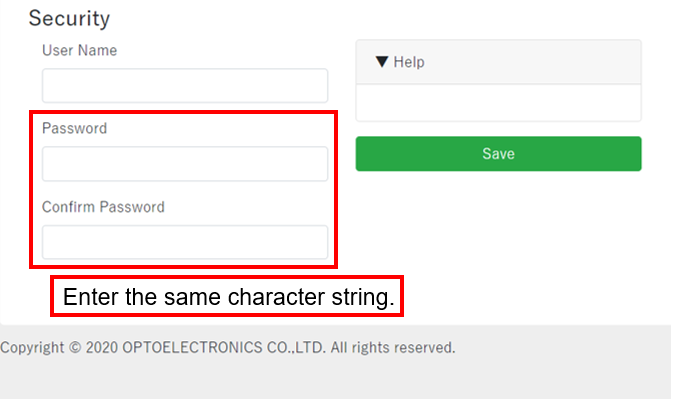Screen dimensions: 673x401
Task: Select the Confirm Password input field
Action: coord(185,242)
